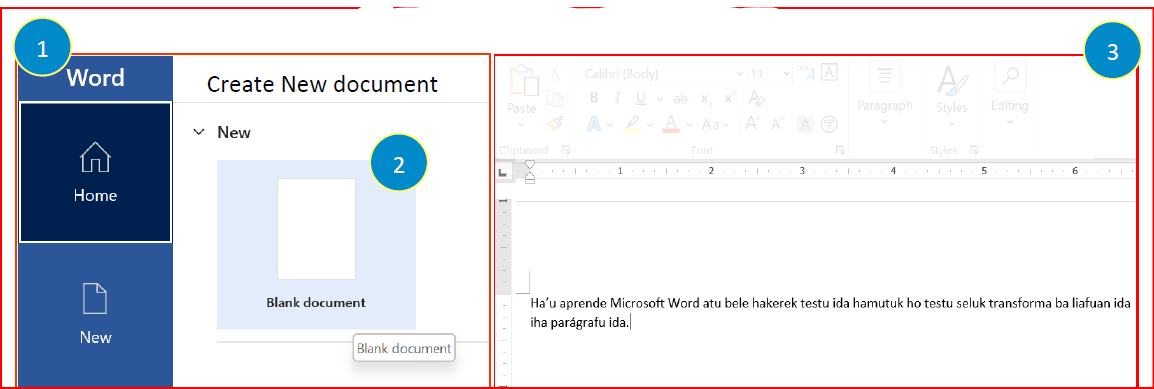Toggle Italic formatting
The width and height of the screenshot is (1154, 389).
[x=617, y=99]
